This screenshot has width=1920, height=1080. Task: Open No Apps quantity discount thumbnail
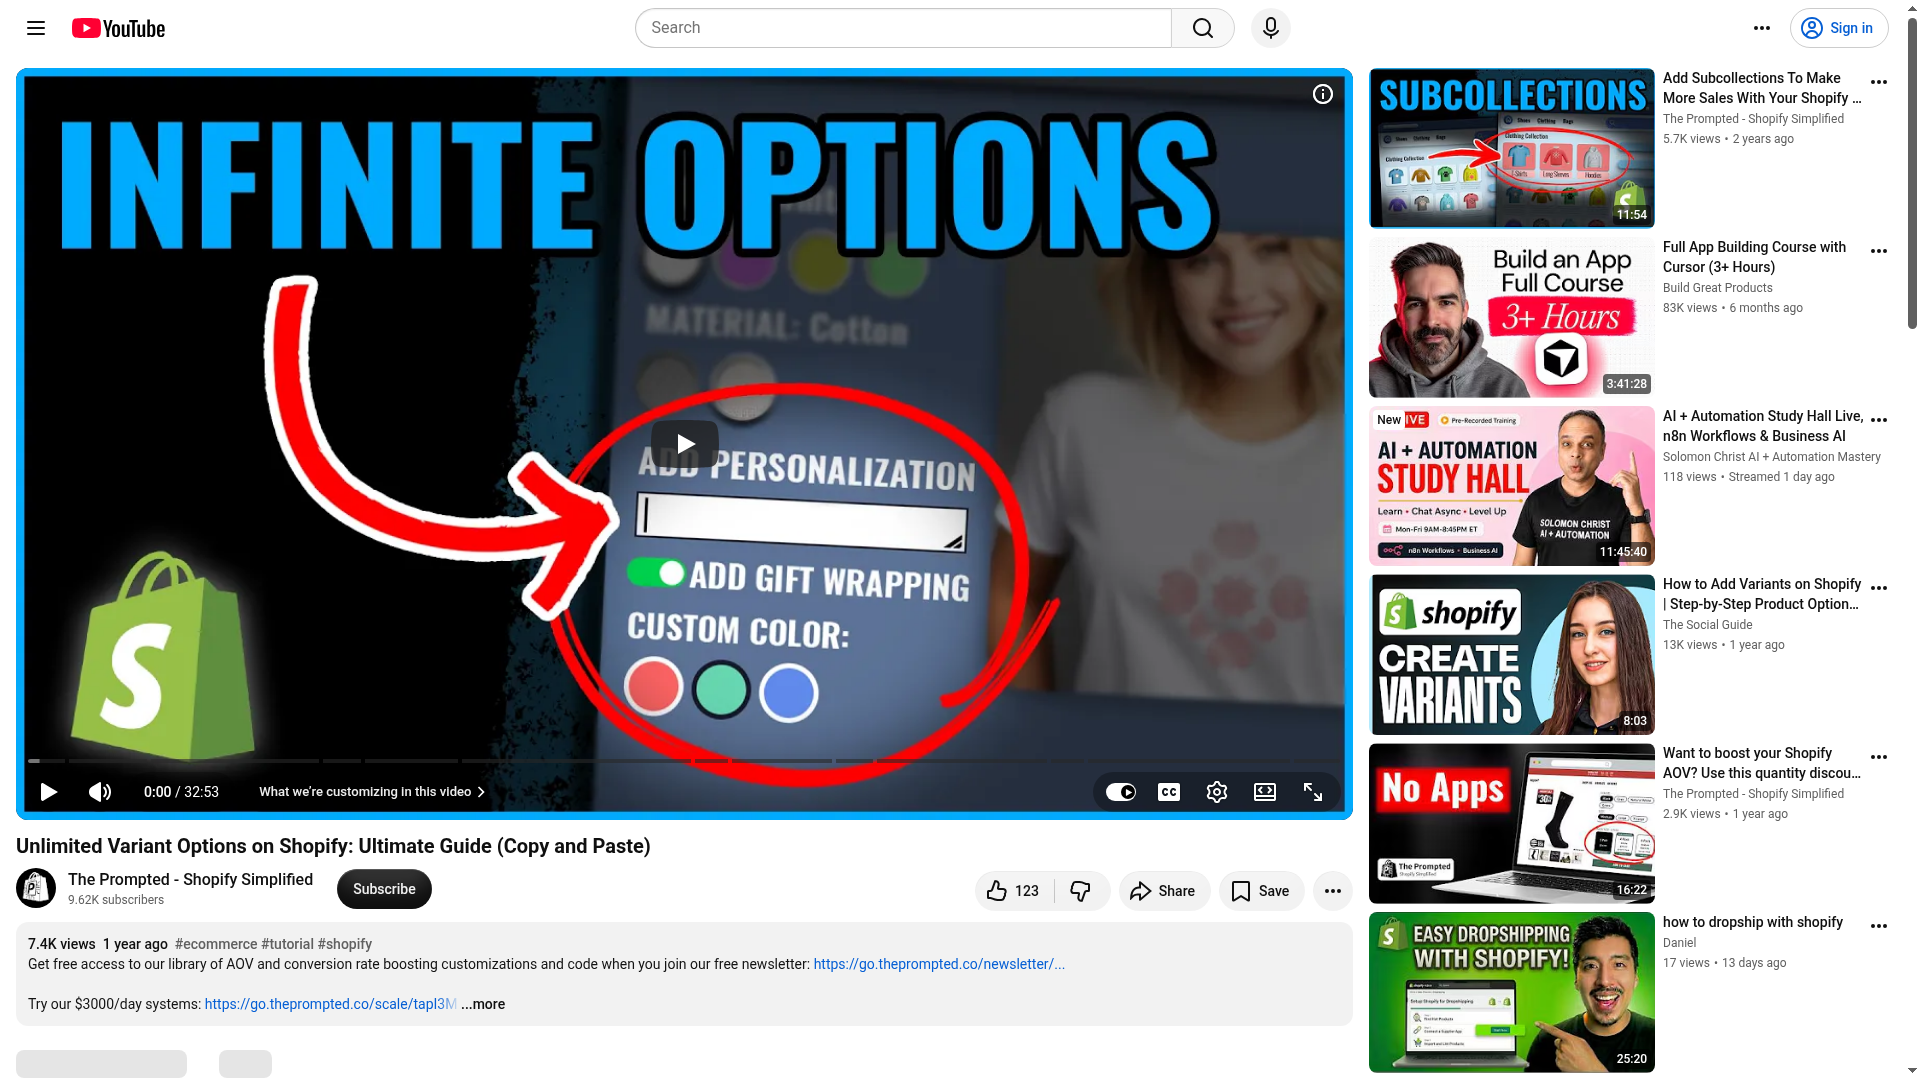pyautogui.click(x=1511, y=823)
